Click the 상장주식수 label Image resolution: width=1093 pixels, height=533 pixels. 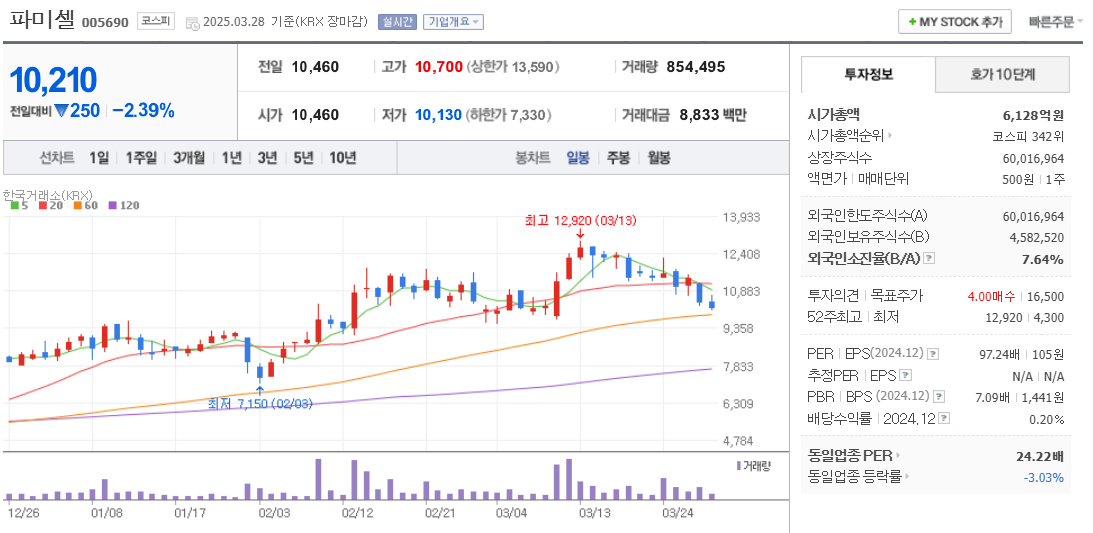coord(839,157)
